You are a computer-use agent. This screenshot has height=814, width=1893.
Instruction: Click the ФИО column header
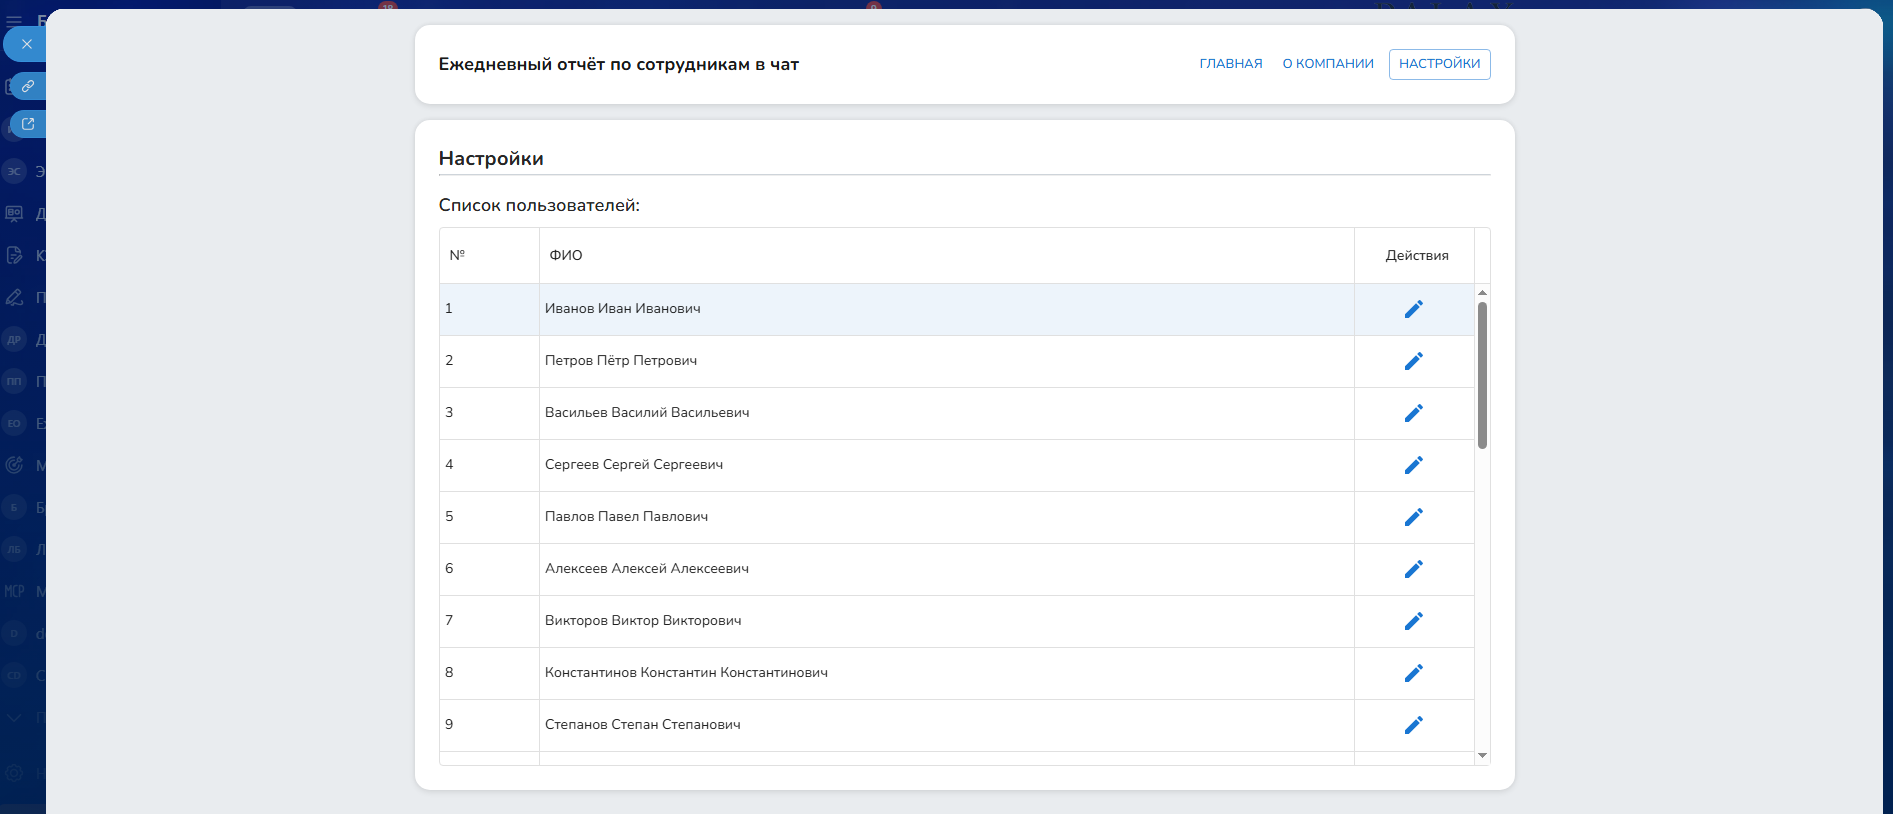pos(566,256)
